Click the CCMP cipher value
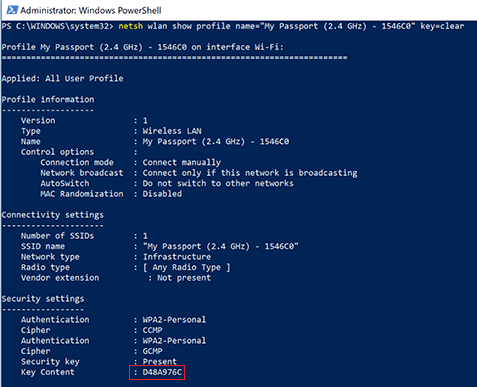477x387 pixels. pos(153,330)
